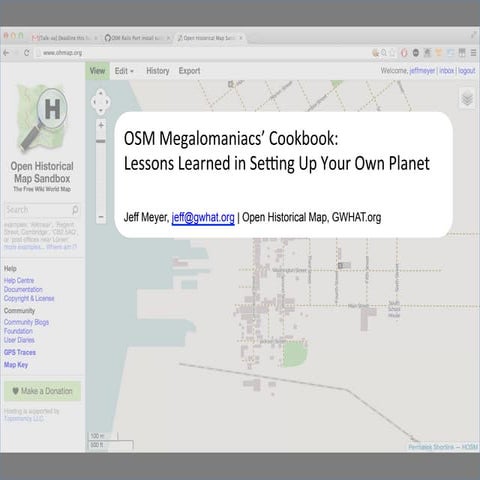Click the Open Historical Map Sandbox heading
Image resolution: width=480 pixels, height=480 pixels.
point(42,172)
